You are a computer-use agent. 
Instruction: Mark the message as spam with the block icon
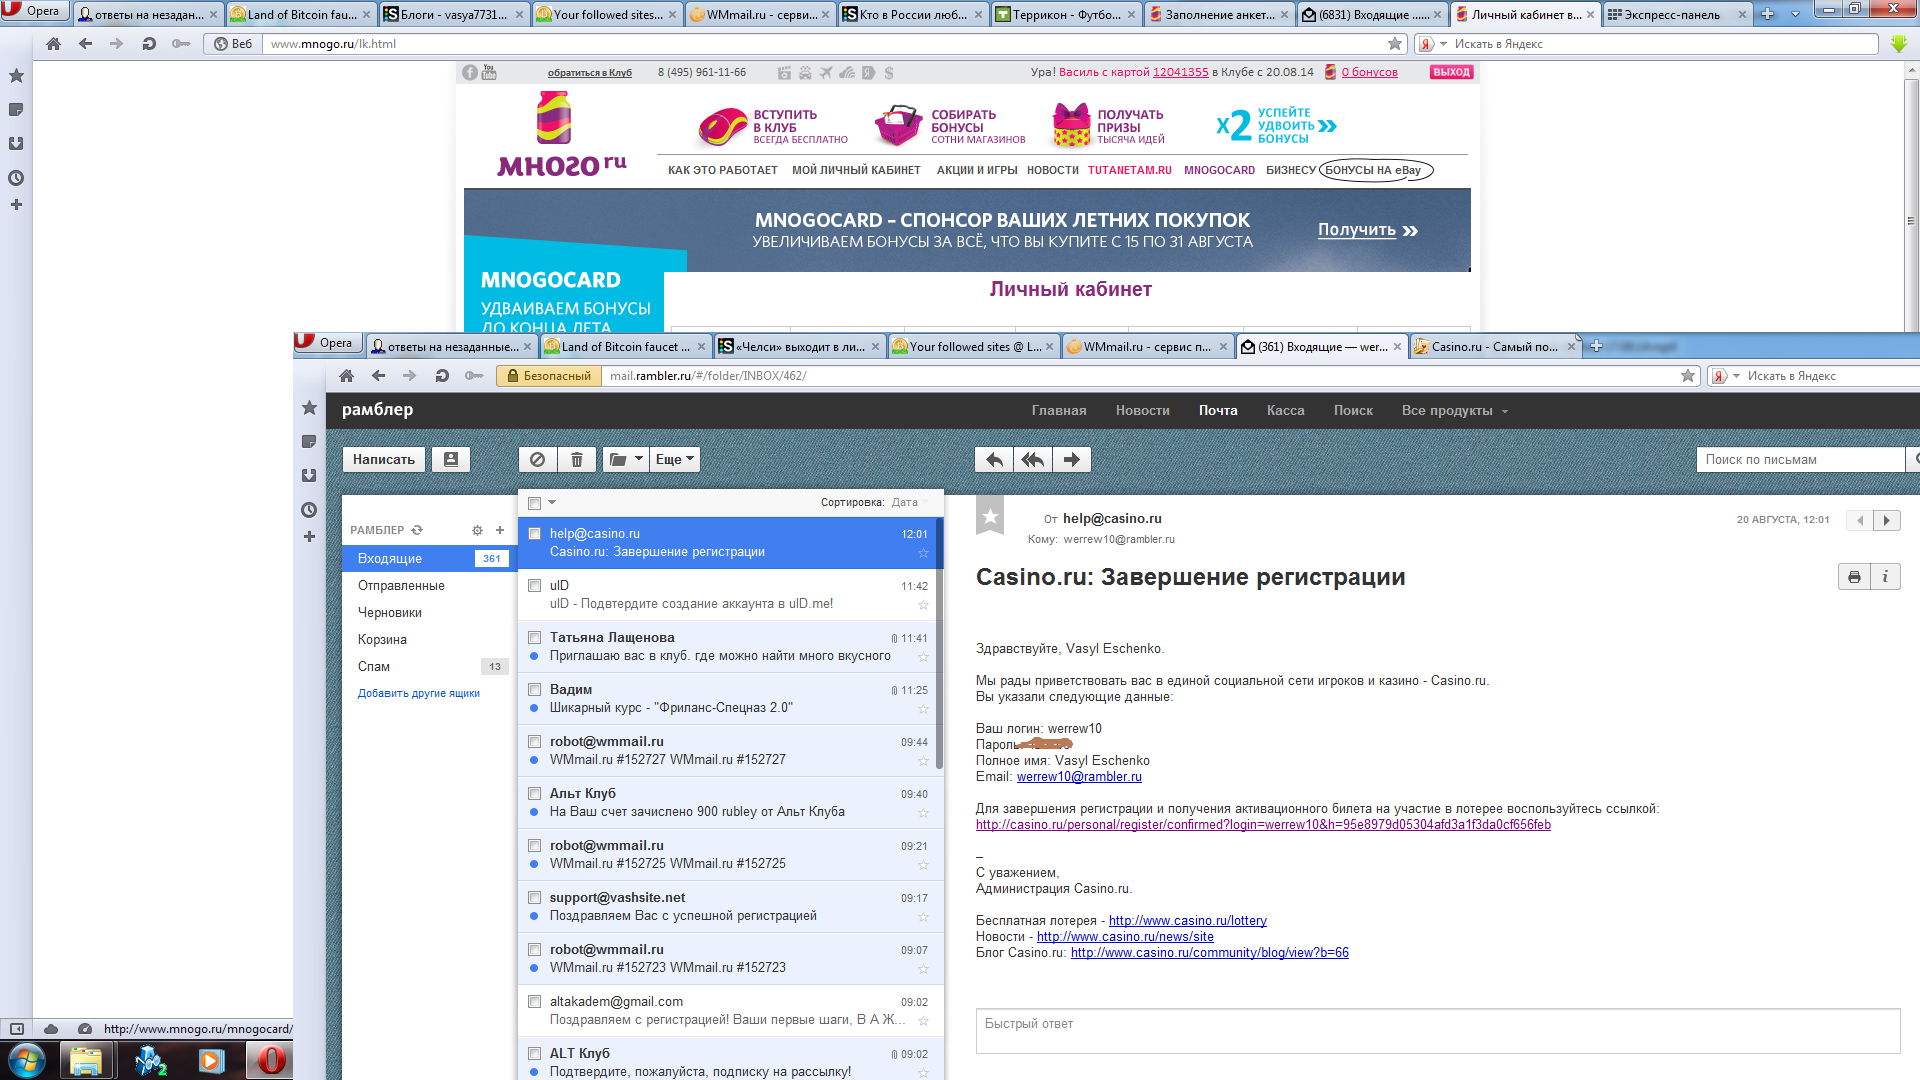(537, 459)
